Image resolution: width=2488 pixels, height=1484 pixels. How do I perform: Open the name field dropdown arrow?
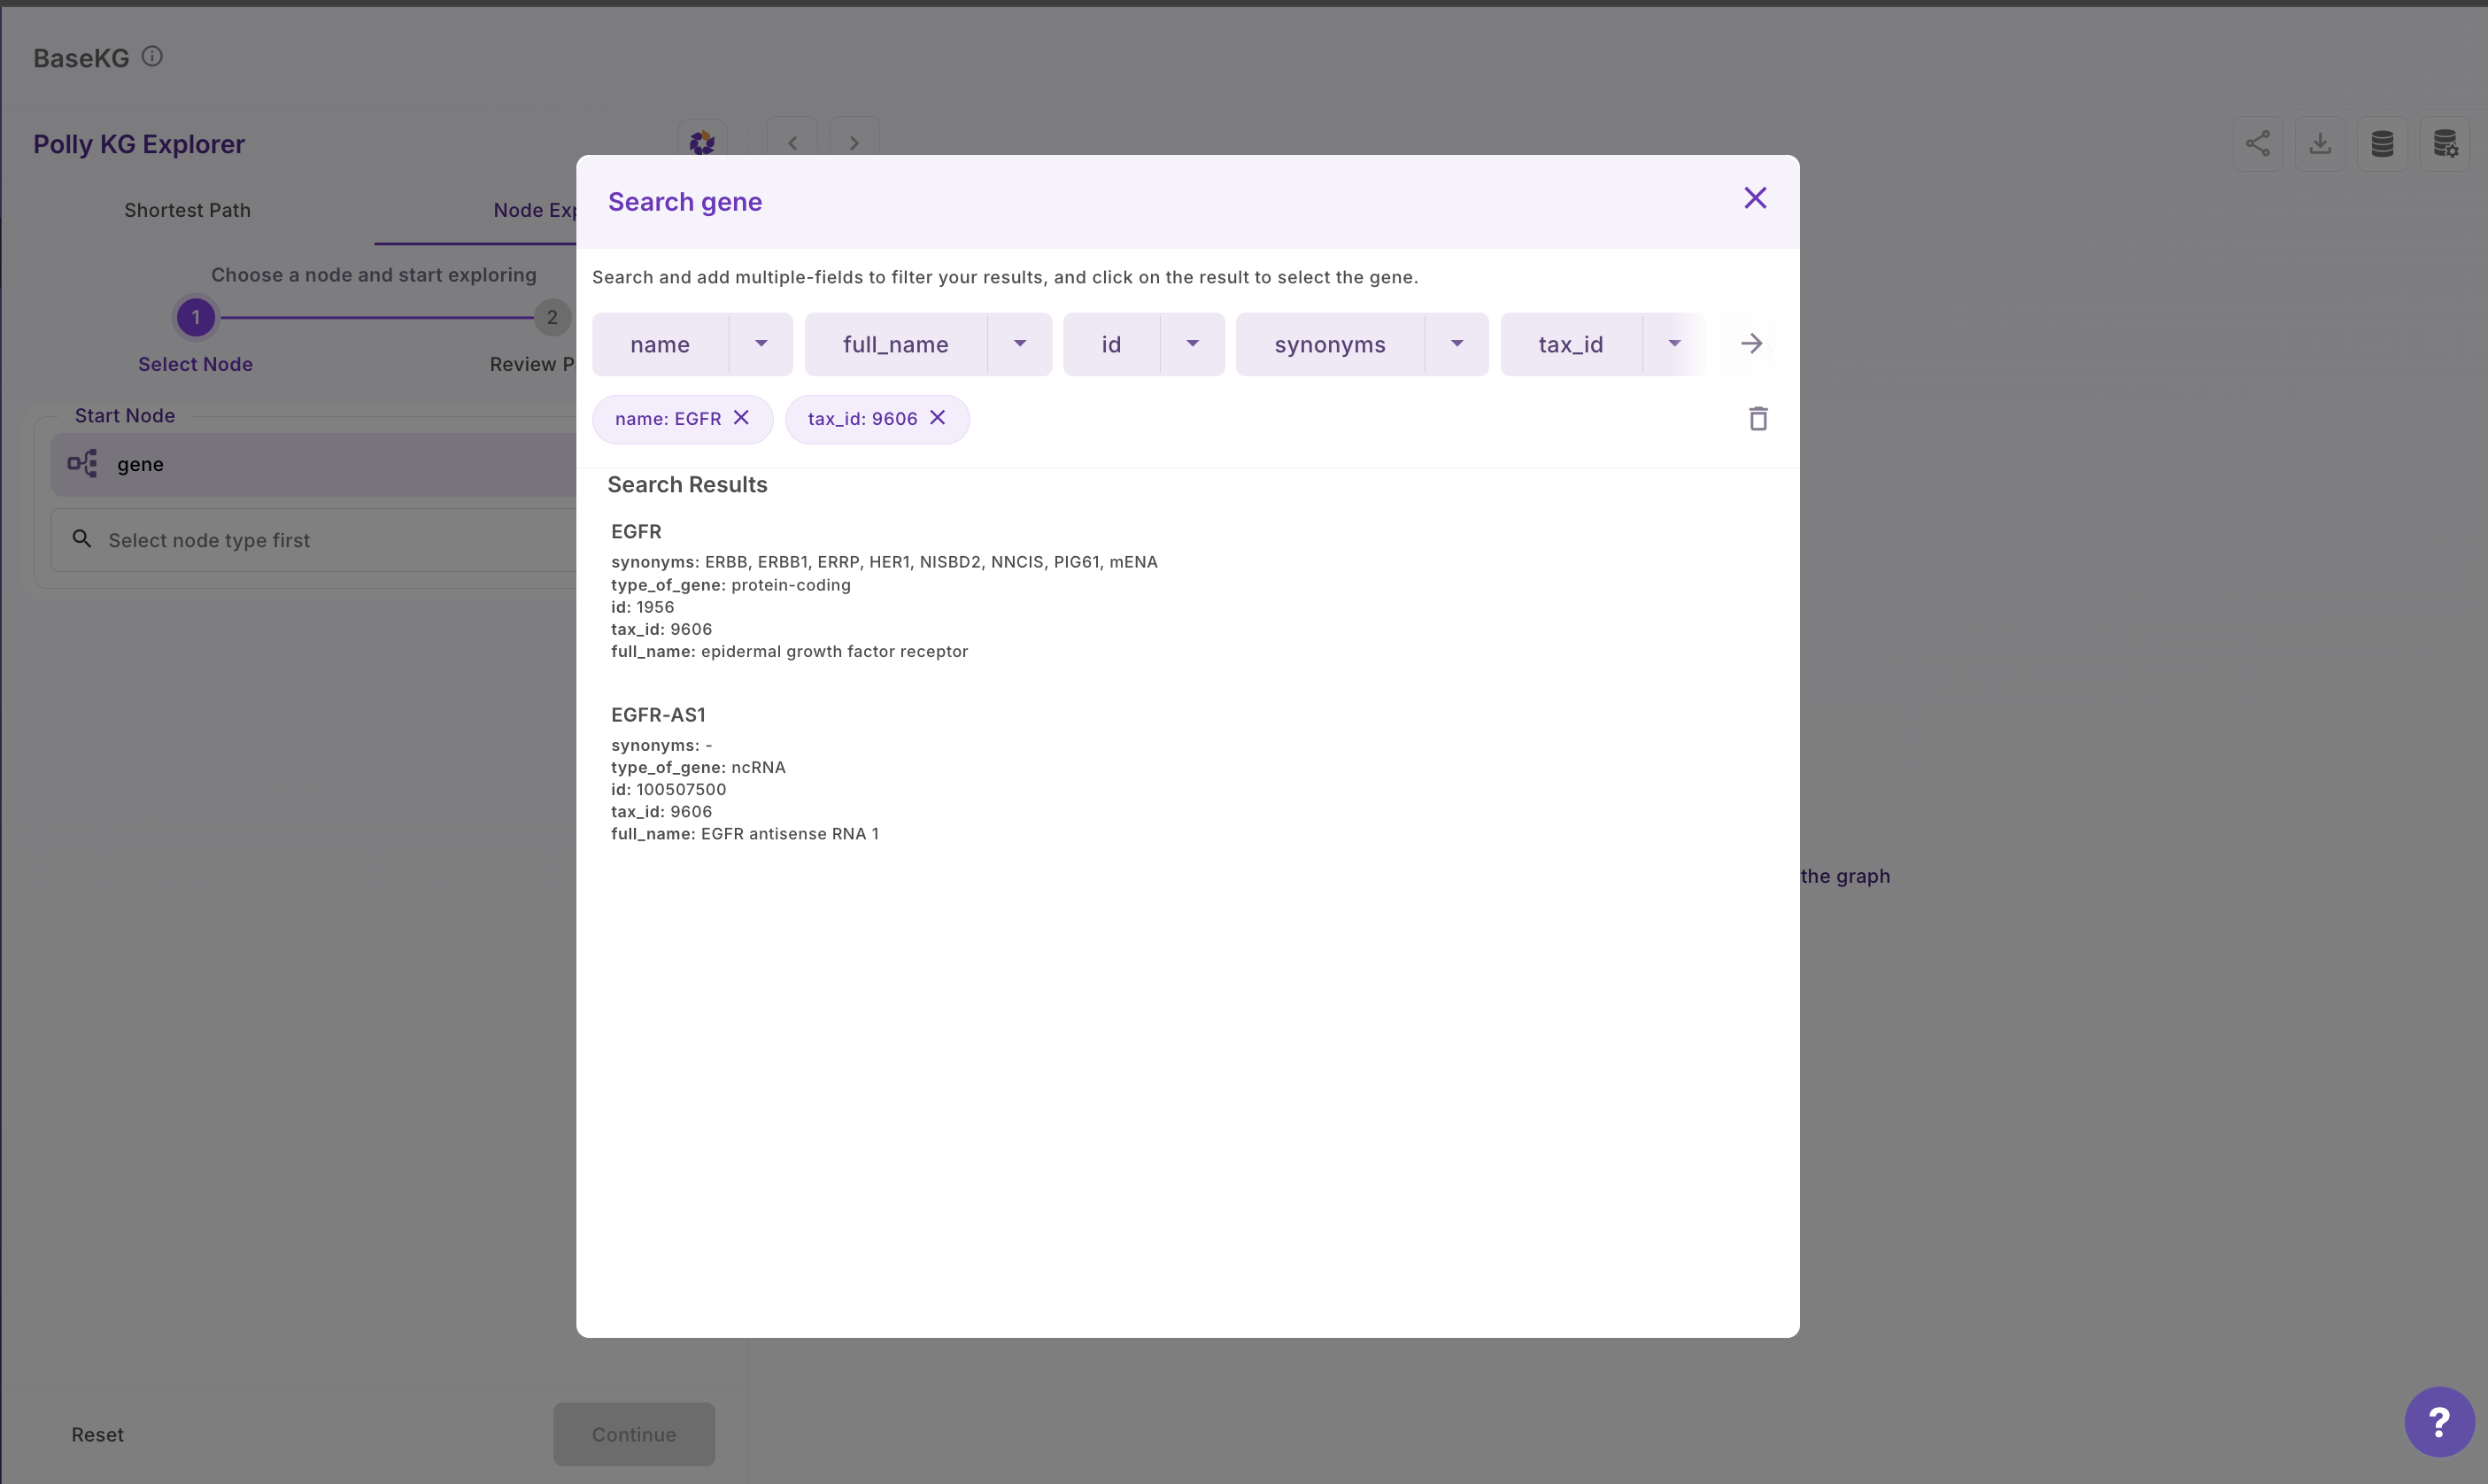click(x=761, y=343)
